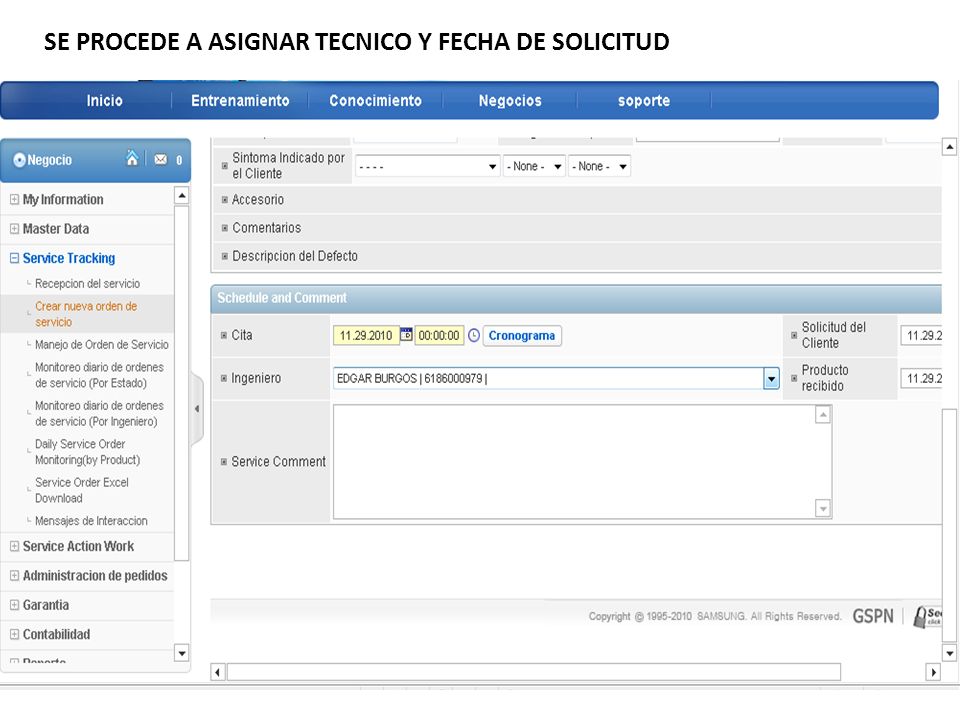Click the Schedule and Comment section header
The height and width of the screenshot is (720, 960).
(x=576, y=298)
